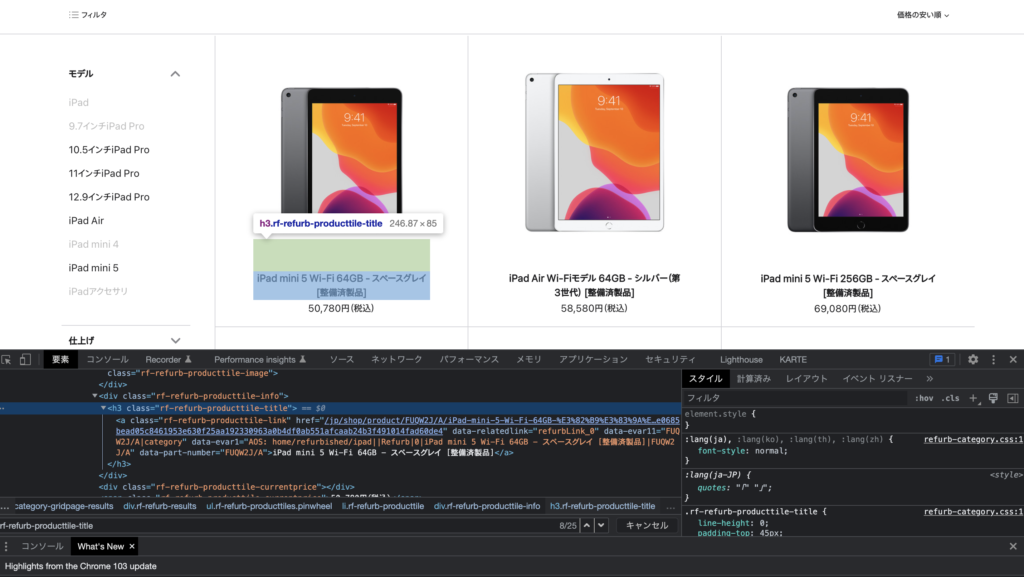Collapse the h3 rf-refurb-producttile-title node
Screen dimensions: 1024x577
point(103,408)
